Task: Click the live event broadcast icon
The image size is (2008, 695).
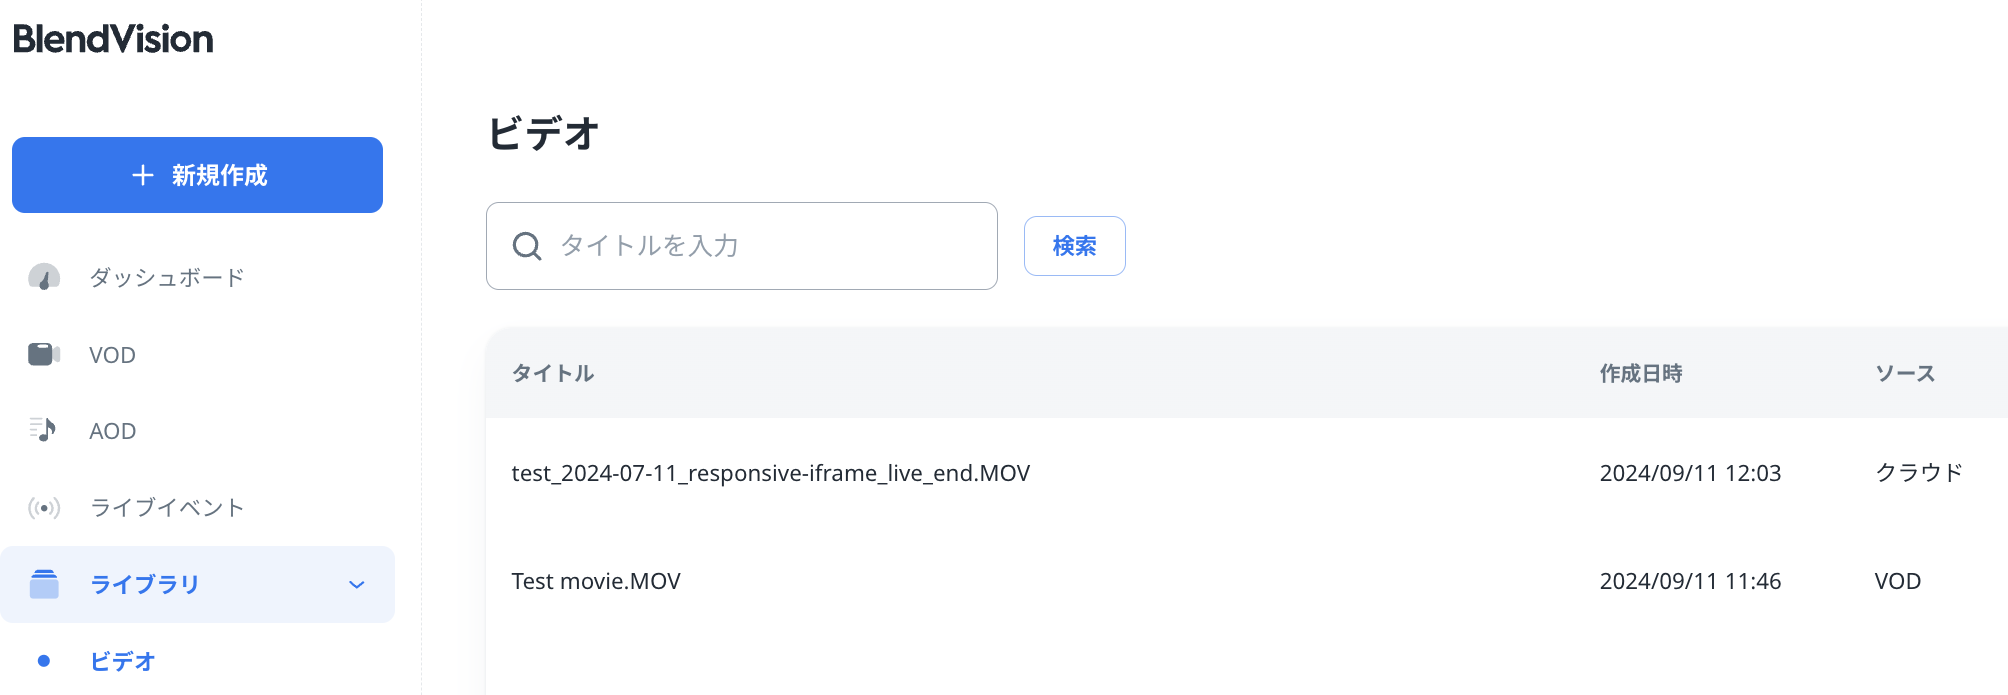Action: tap(44, 508)
